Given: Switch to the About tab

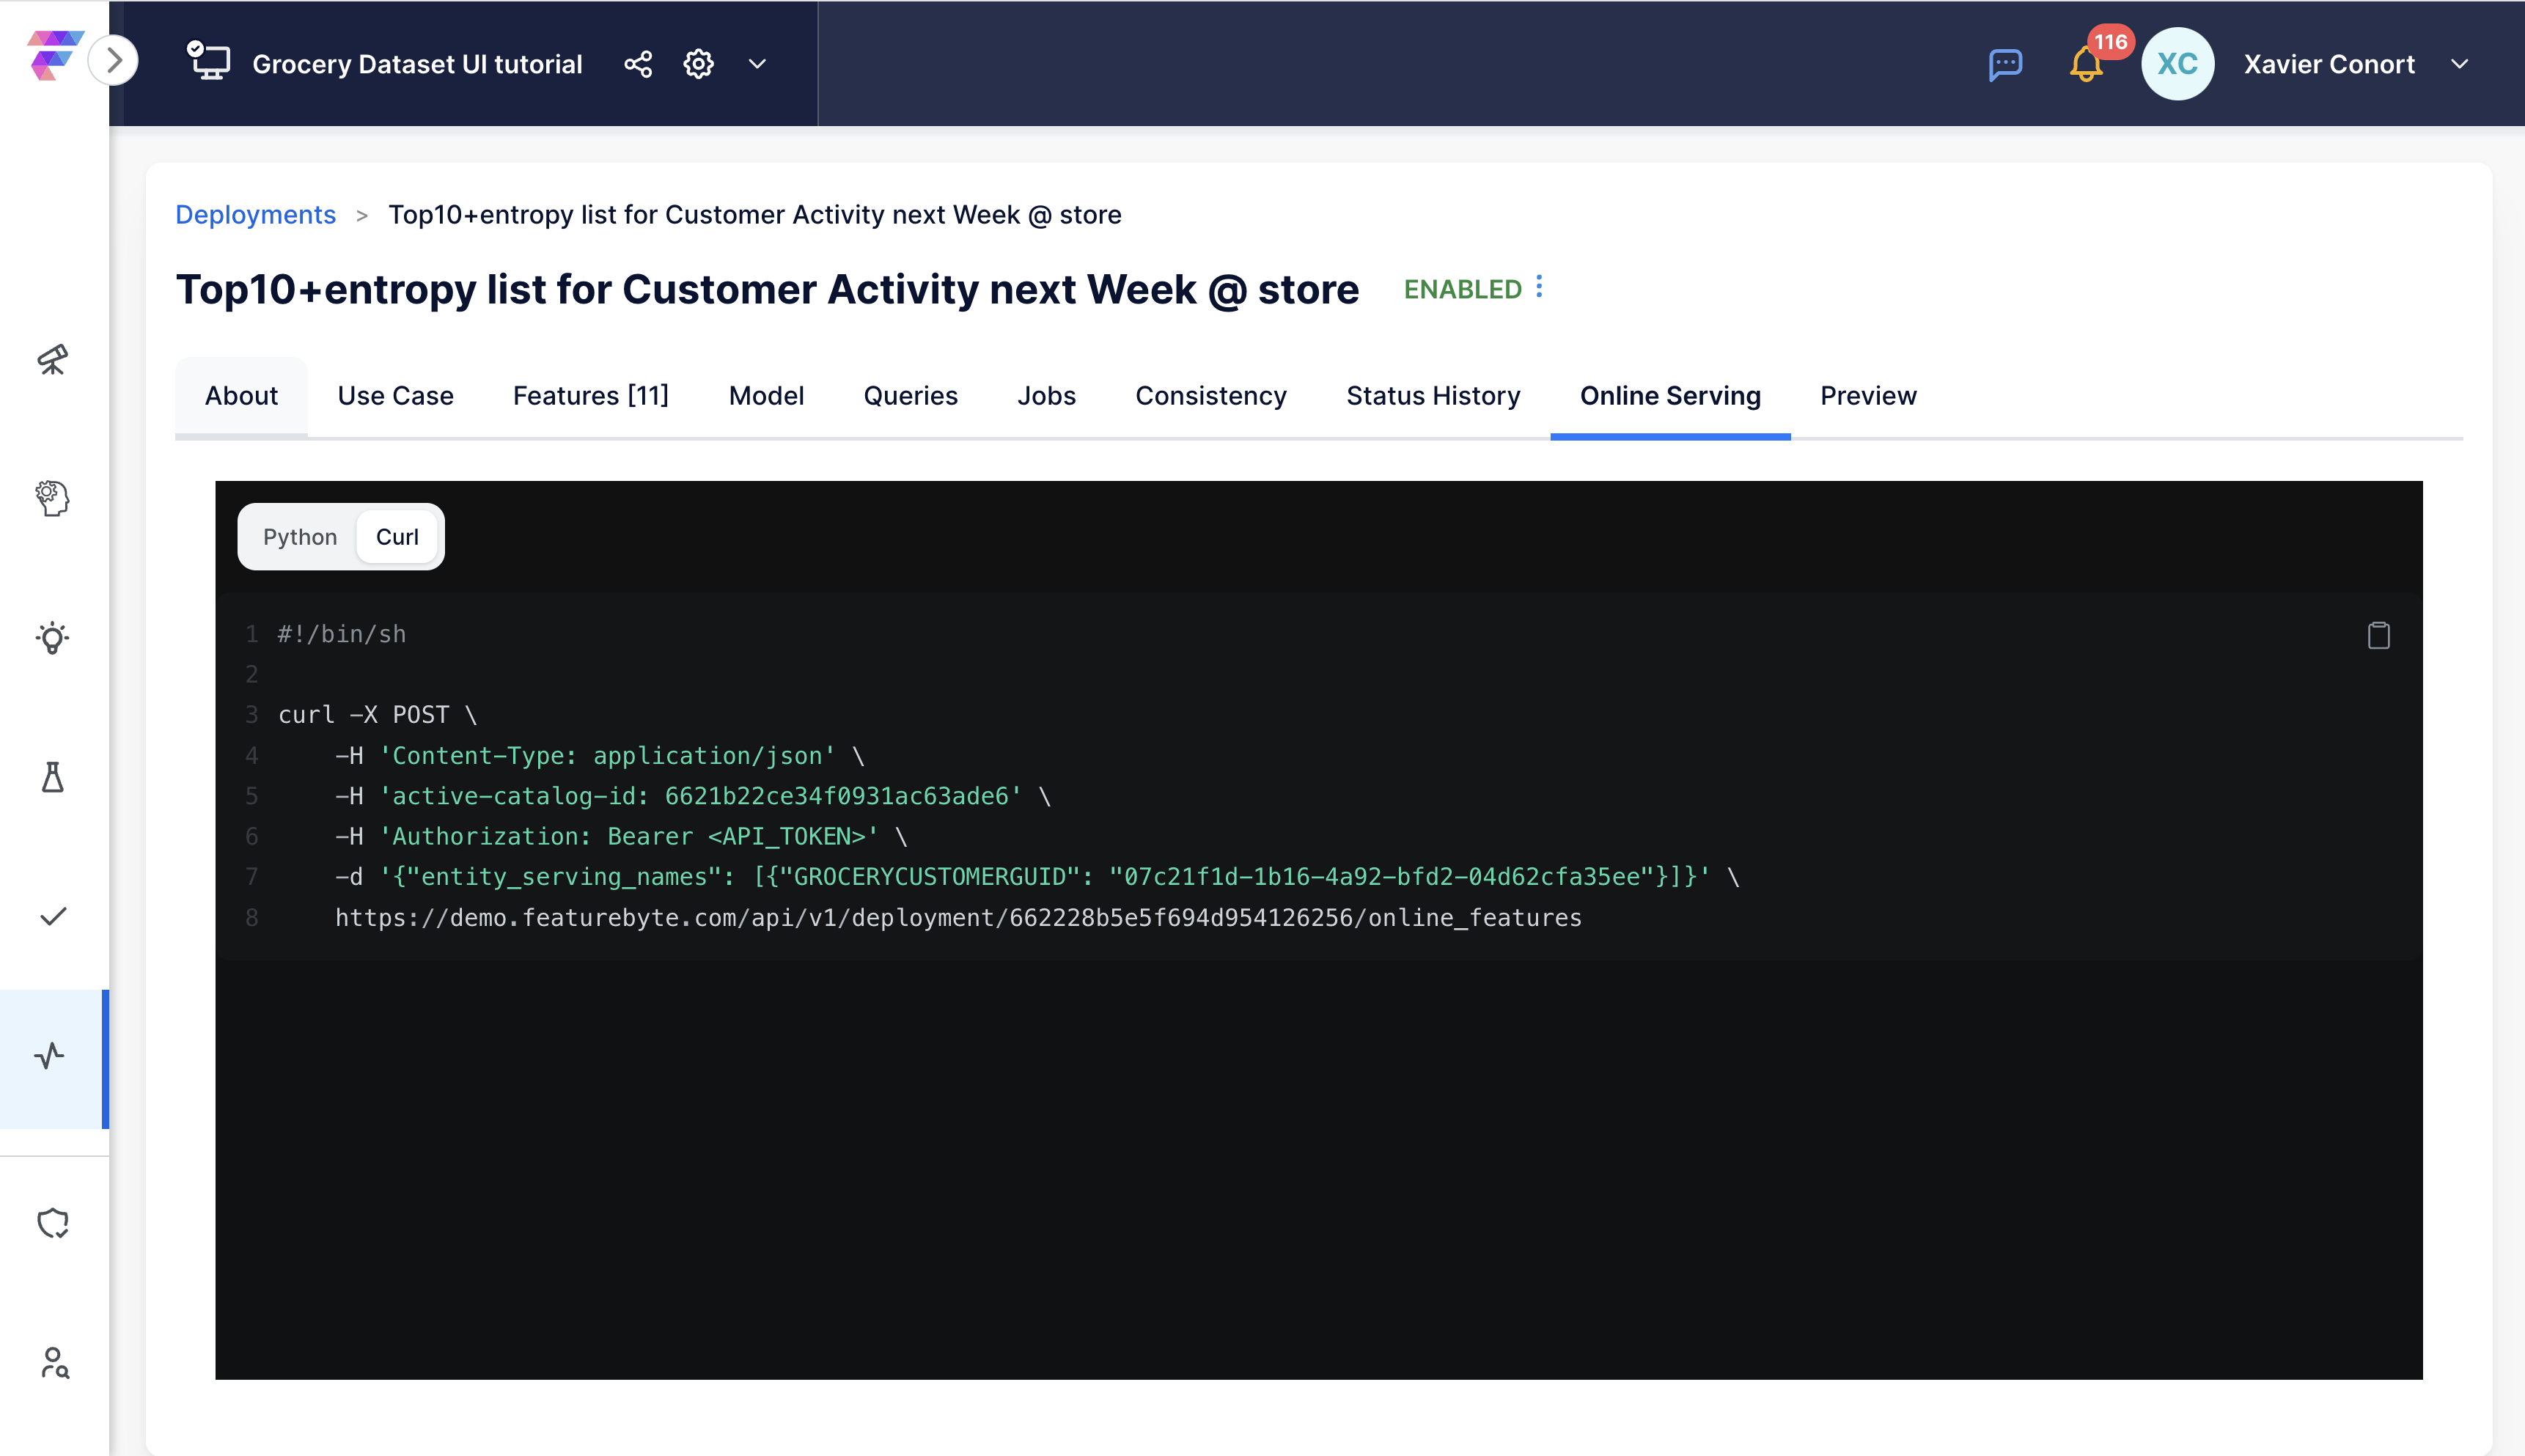Looking at the screenshot, I should (x=241, y=396).
